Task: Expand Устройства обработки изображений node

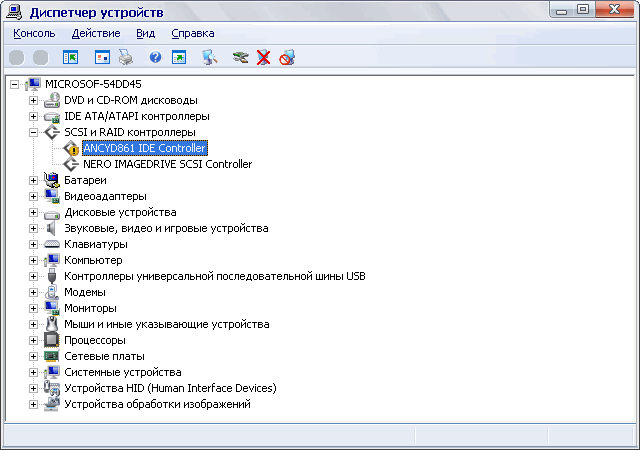Action: pos(33,404)
